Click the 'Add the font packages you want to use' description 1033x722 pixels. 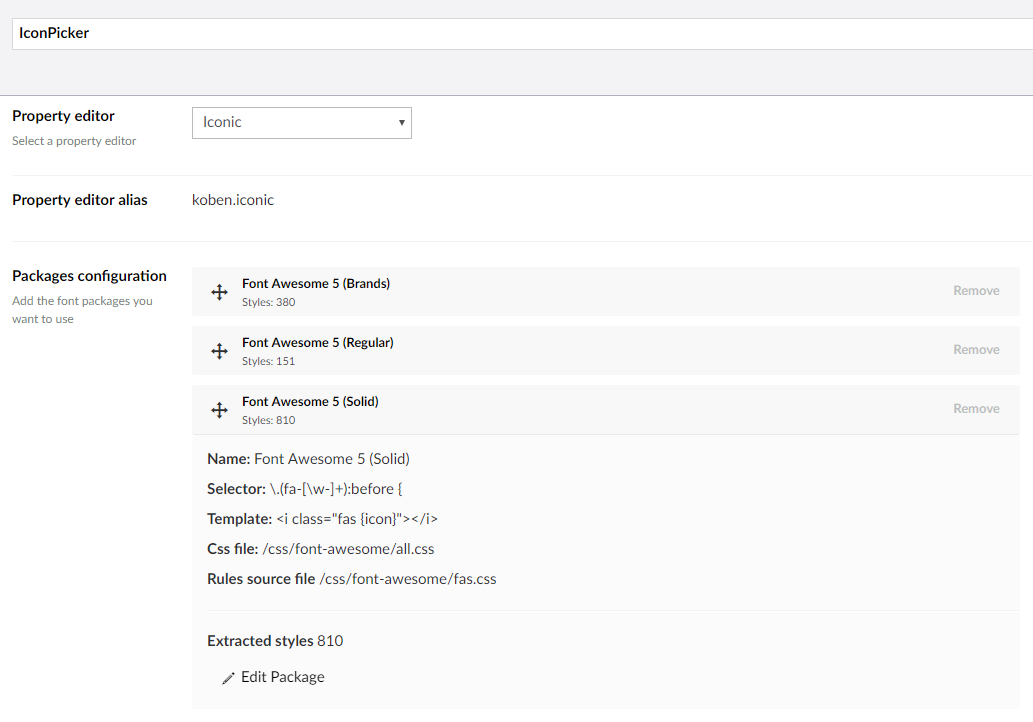coord(82,310)
